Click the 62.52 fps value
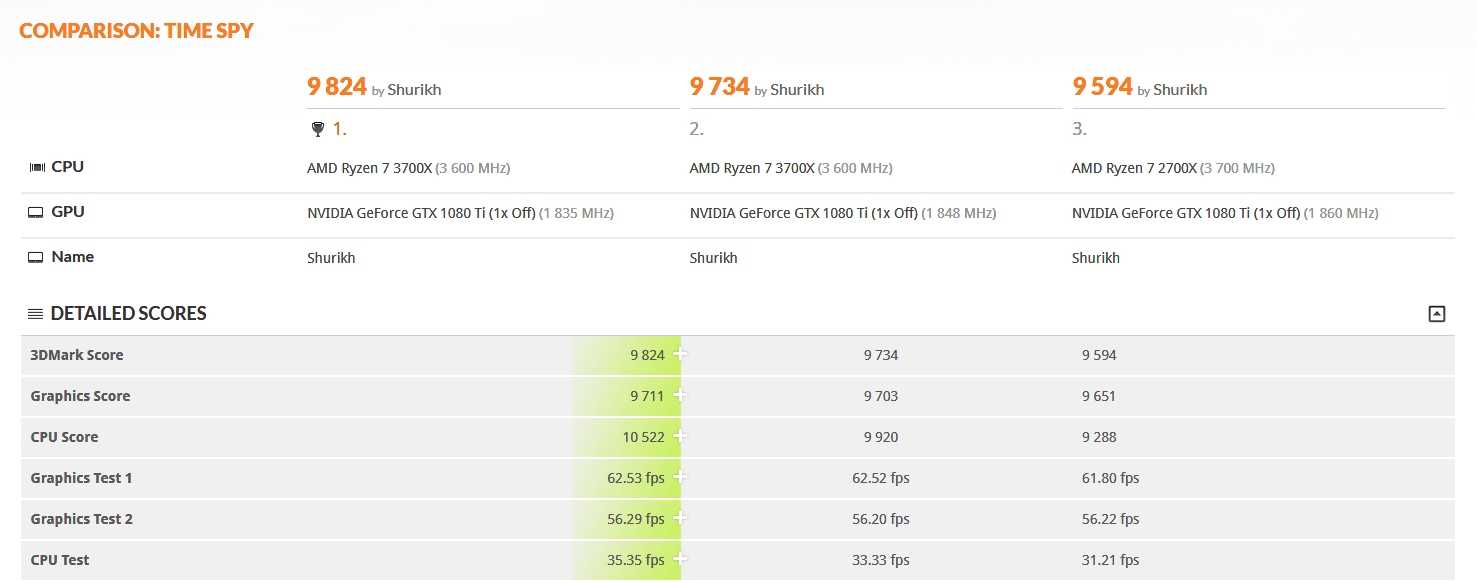The image size is (1477, 582). [x=881, y=478]
